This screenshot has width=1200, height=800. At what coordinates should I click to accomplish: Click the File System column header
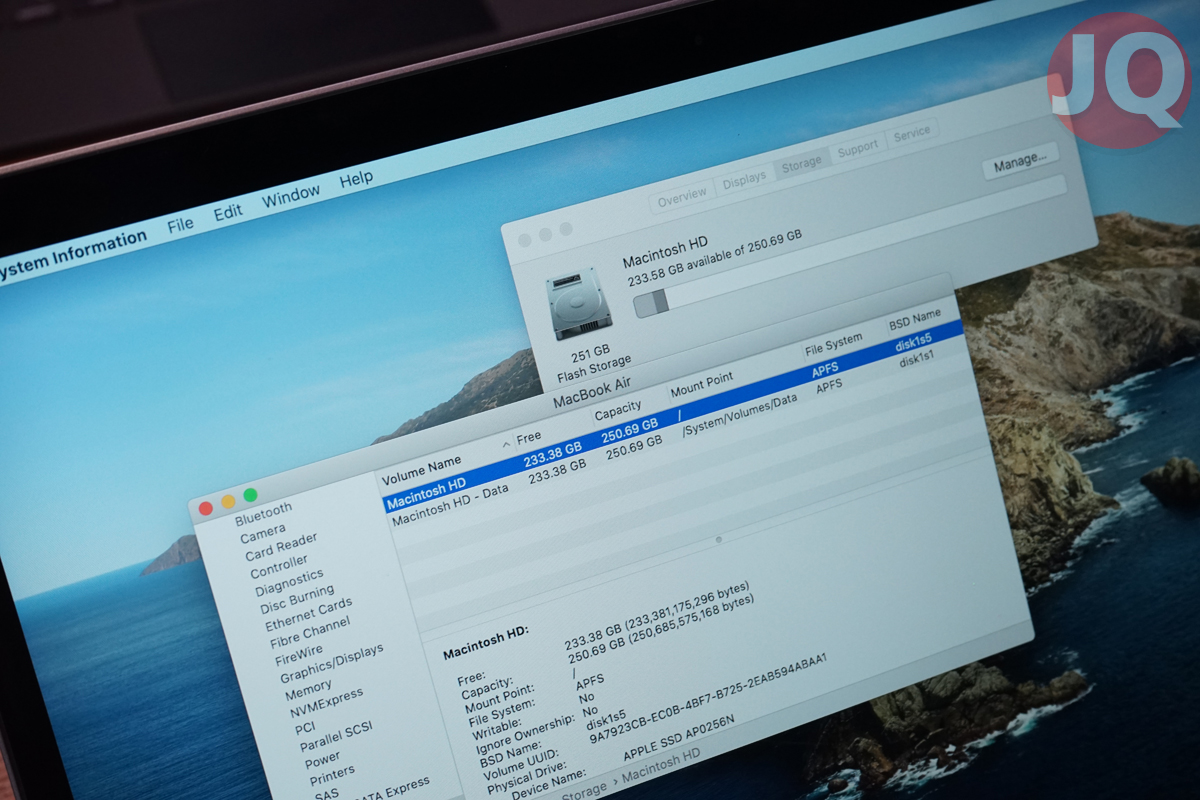[833, 344]
